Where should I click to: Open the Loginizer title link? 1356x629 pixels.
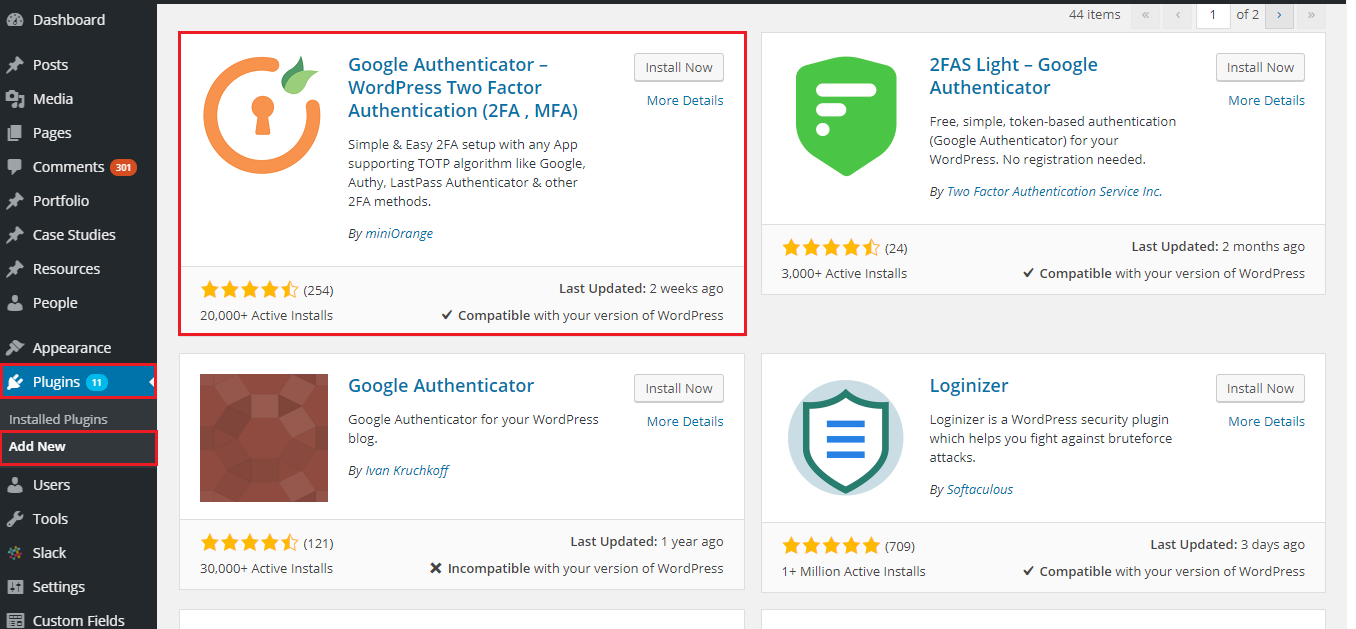coord(969,386)
